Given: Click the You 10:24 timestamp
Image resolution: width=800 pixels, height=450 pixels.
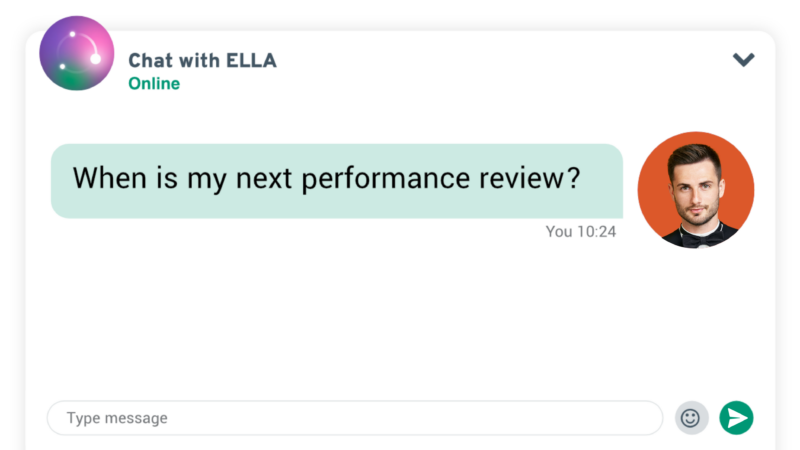Looking at the screenshot, I should [x=581, y=232].
